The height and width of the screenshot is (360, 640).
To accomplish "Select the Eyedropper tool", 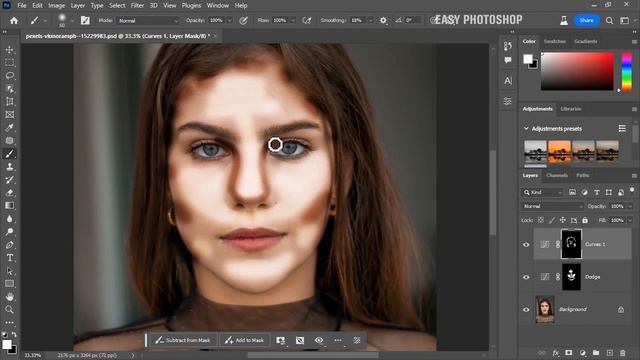I will (x=9, y=128).
